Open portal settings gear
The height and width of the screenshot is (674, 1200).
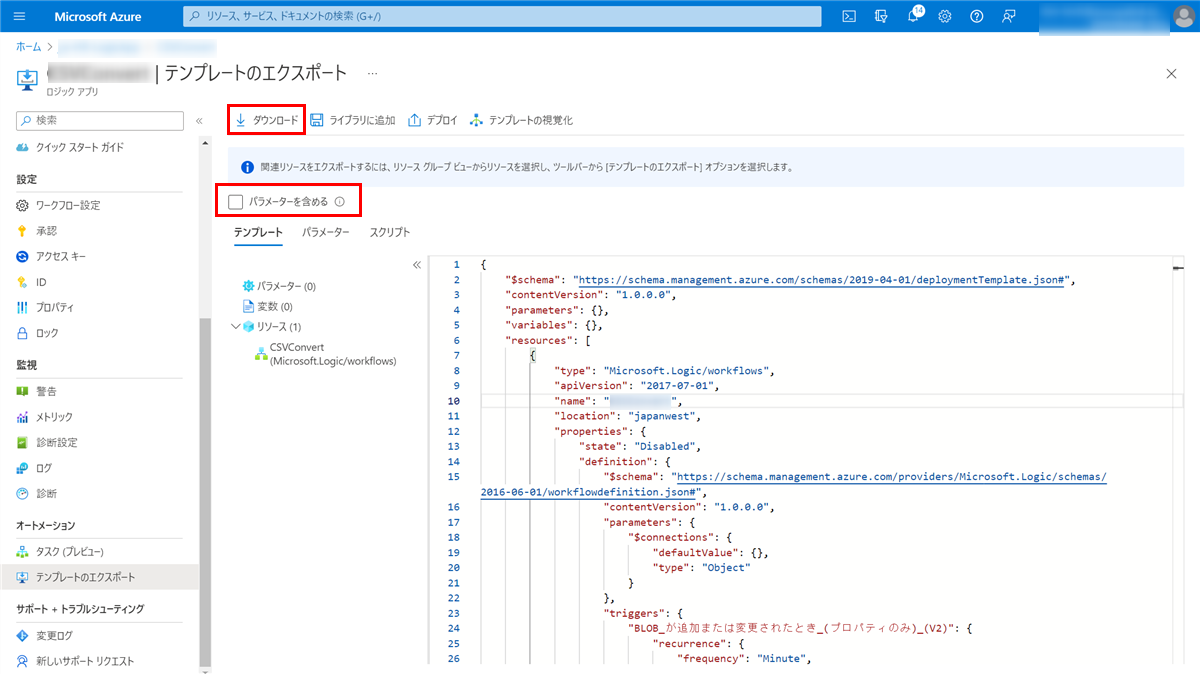[x=945, y=16]
